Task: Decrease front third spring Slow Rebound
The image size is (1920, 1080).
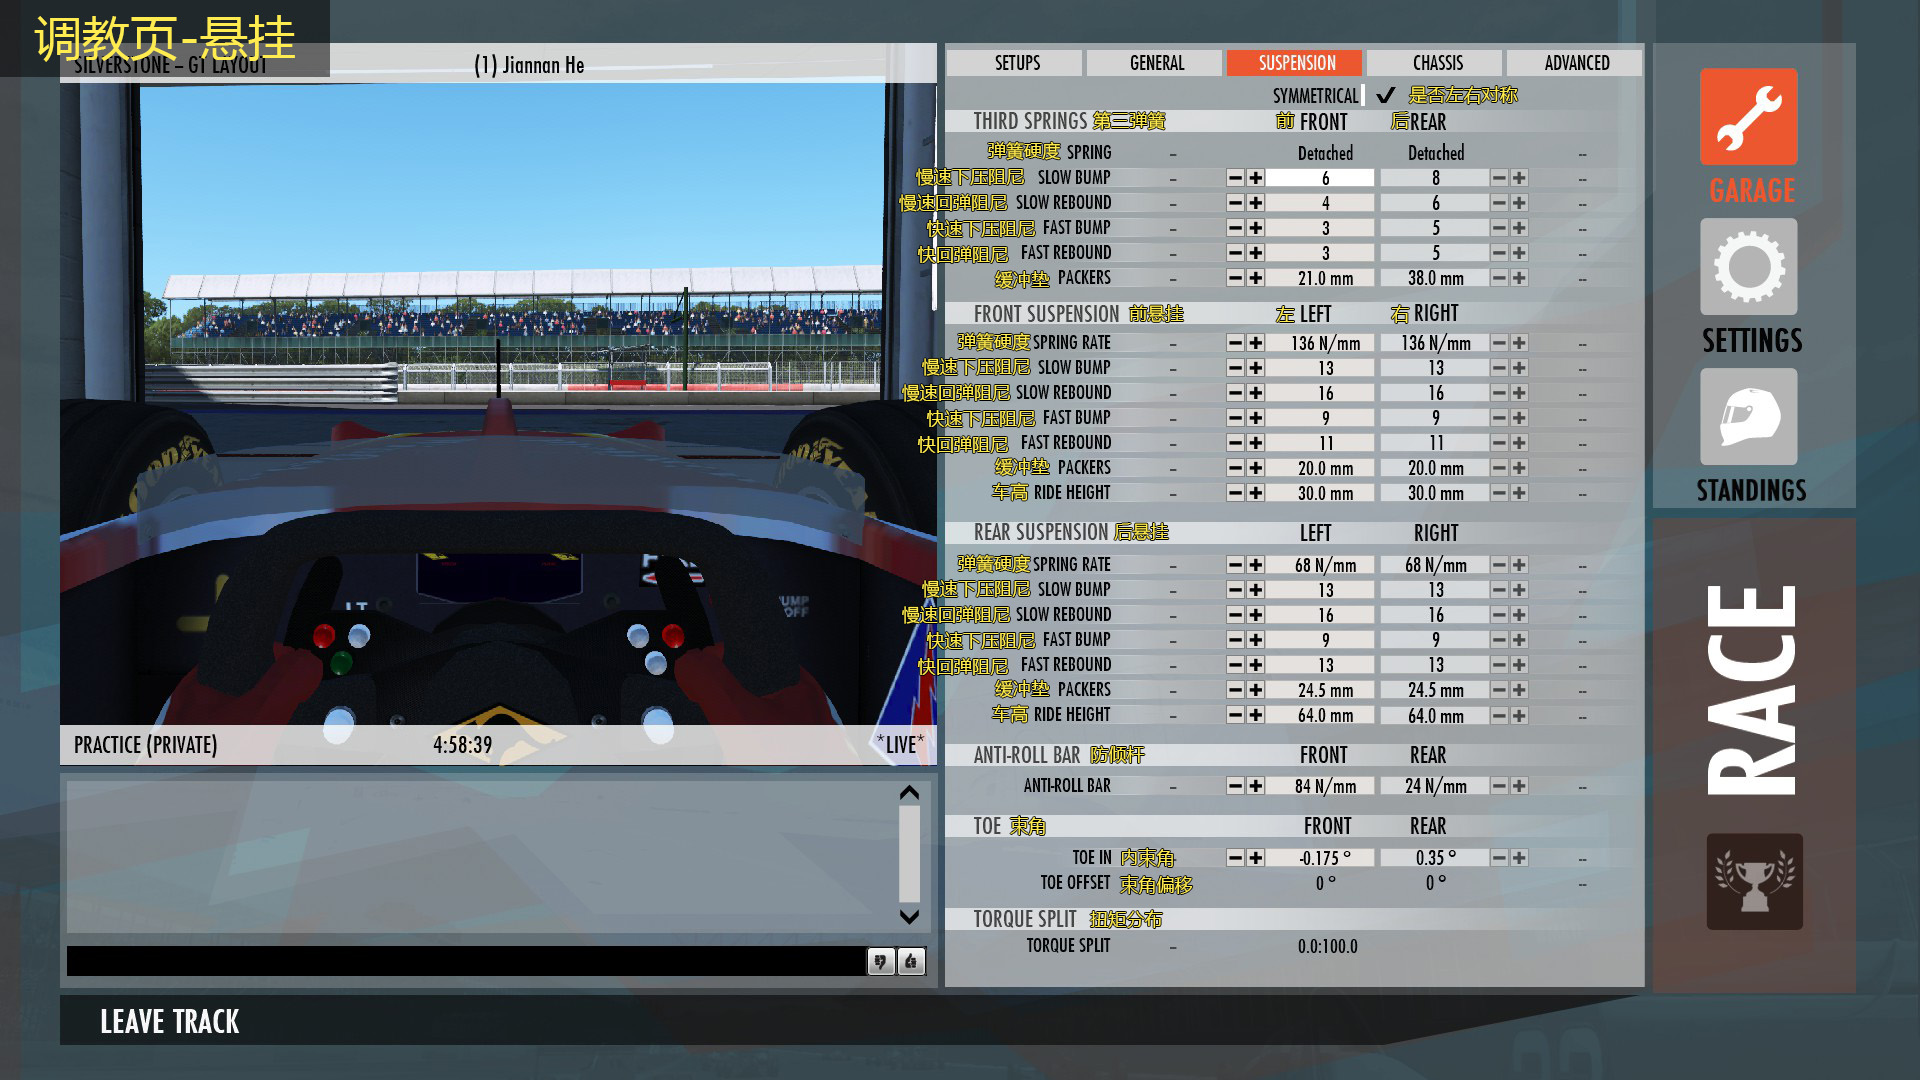Action: 1235,203
